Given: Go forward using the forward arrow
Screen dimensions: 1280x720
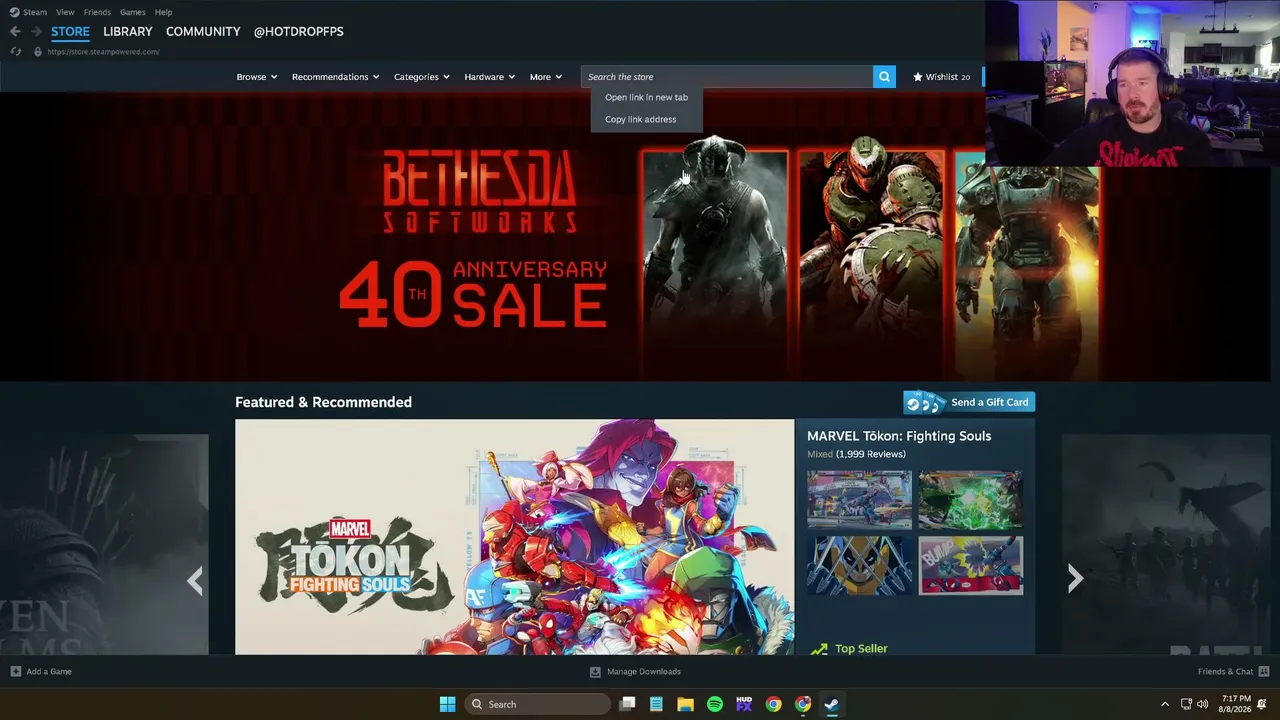Looking at the screenshot, I should [x=36, y=31].
